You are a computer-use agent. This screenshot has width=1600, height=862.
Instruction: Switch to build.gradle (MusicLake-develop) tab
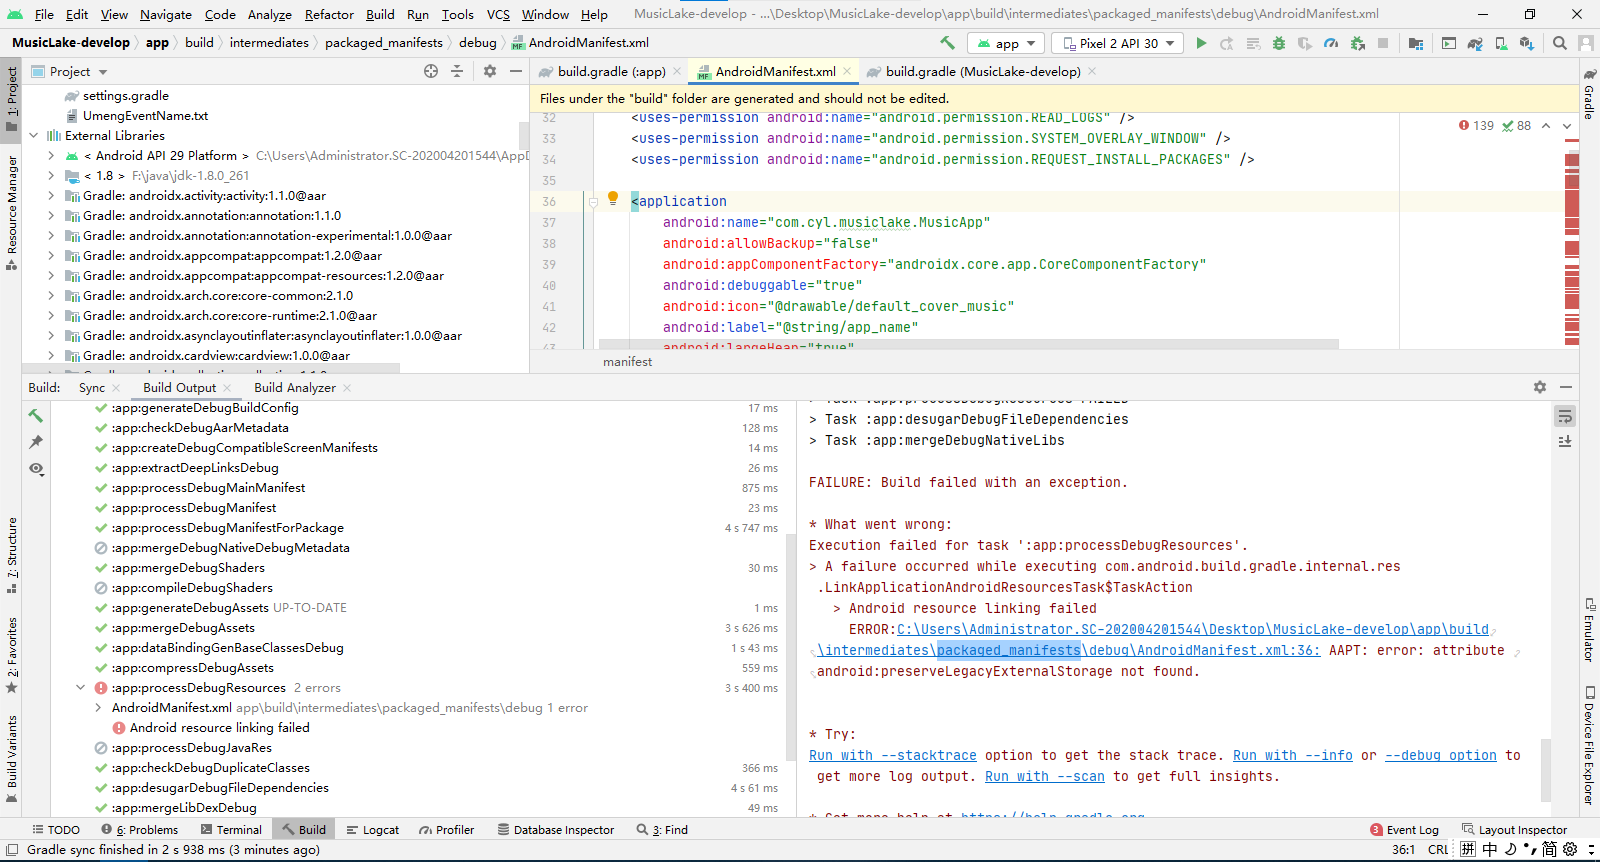click(x=982, y=71)
